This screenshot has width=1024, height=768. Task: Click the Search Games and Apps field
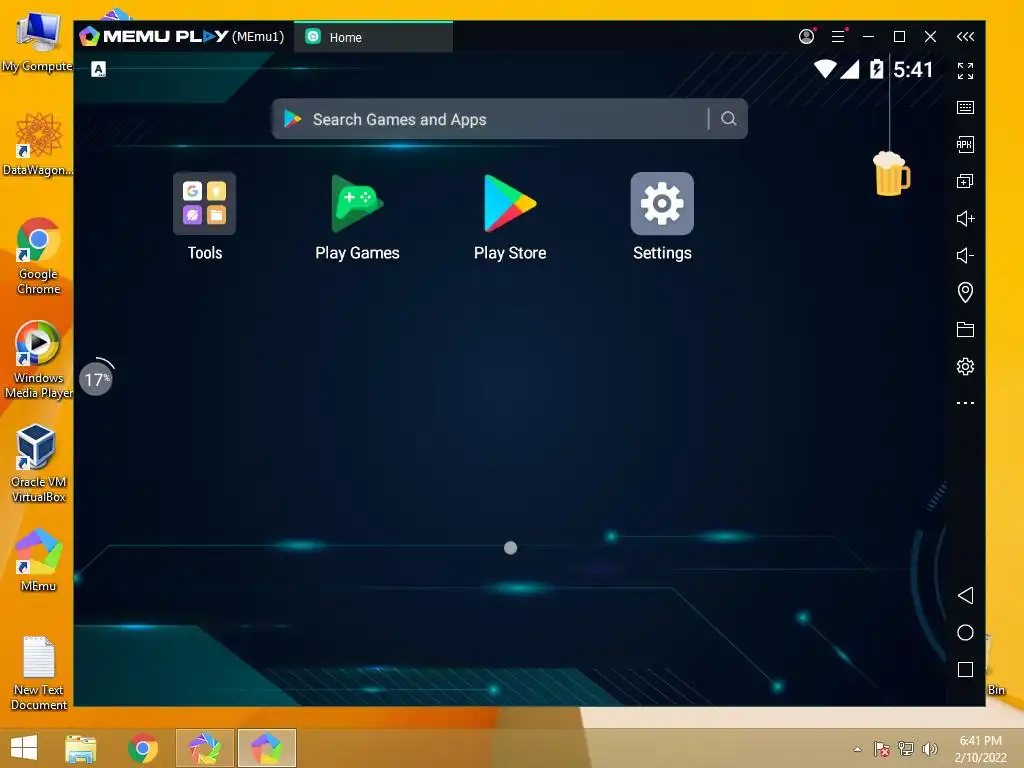(509, 119)
